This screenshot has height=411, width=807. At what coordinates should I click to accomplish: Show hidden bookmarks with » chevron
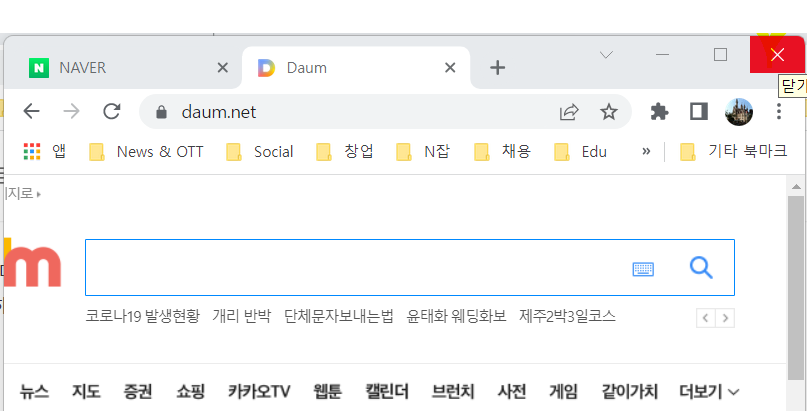click(x=646, y=152)
